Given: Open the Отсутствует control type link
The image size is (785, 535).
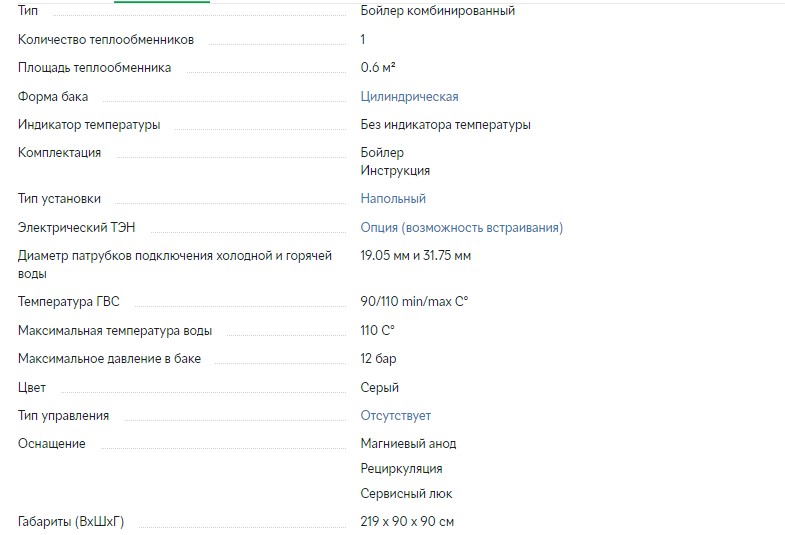Looking at the screenshot, I should tap(395, 416).
